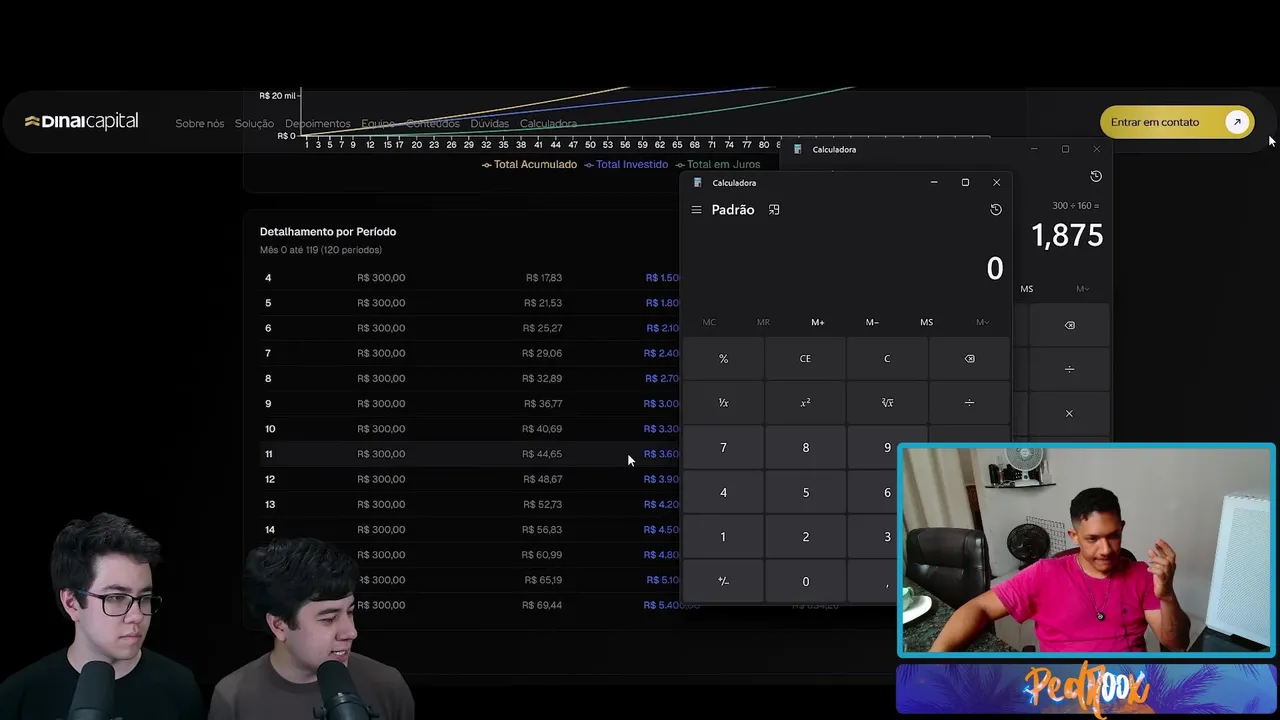Image resolution: width=1280 pixels, height=720 pixels.
Task: Click digit 4 on the calculator
Action: (x=723, y=493)
